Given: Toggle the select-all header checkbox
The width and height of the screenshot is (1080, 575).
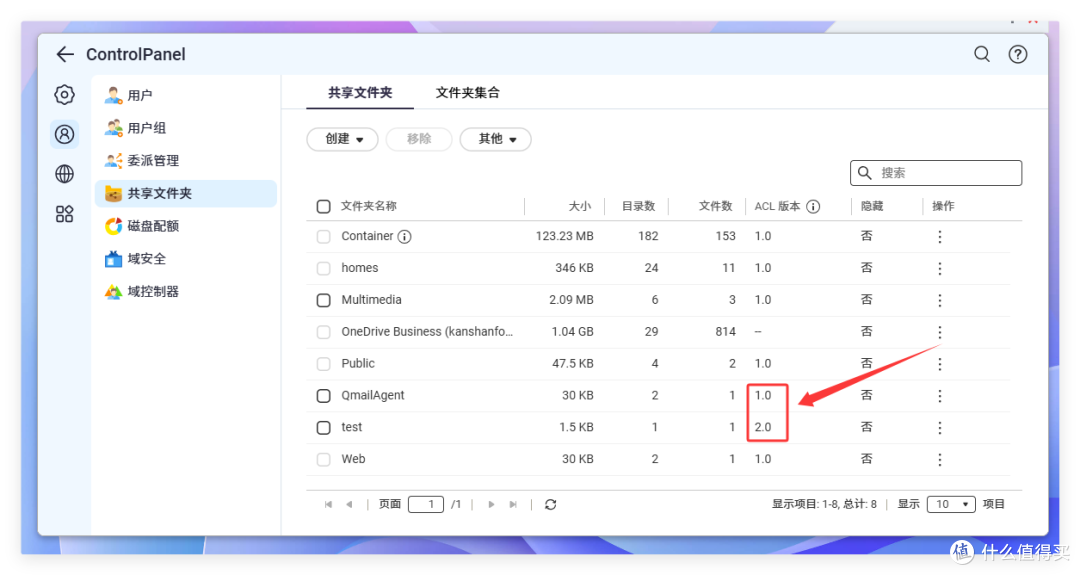Looking at the screenshot, I should tap(323, 207).
